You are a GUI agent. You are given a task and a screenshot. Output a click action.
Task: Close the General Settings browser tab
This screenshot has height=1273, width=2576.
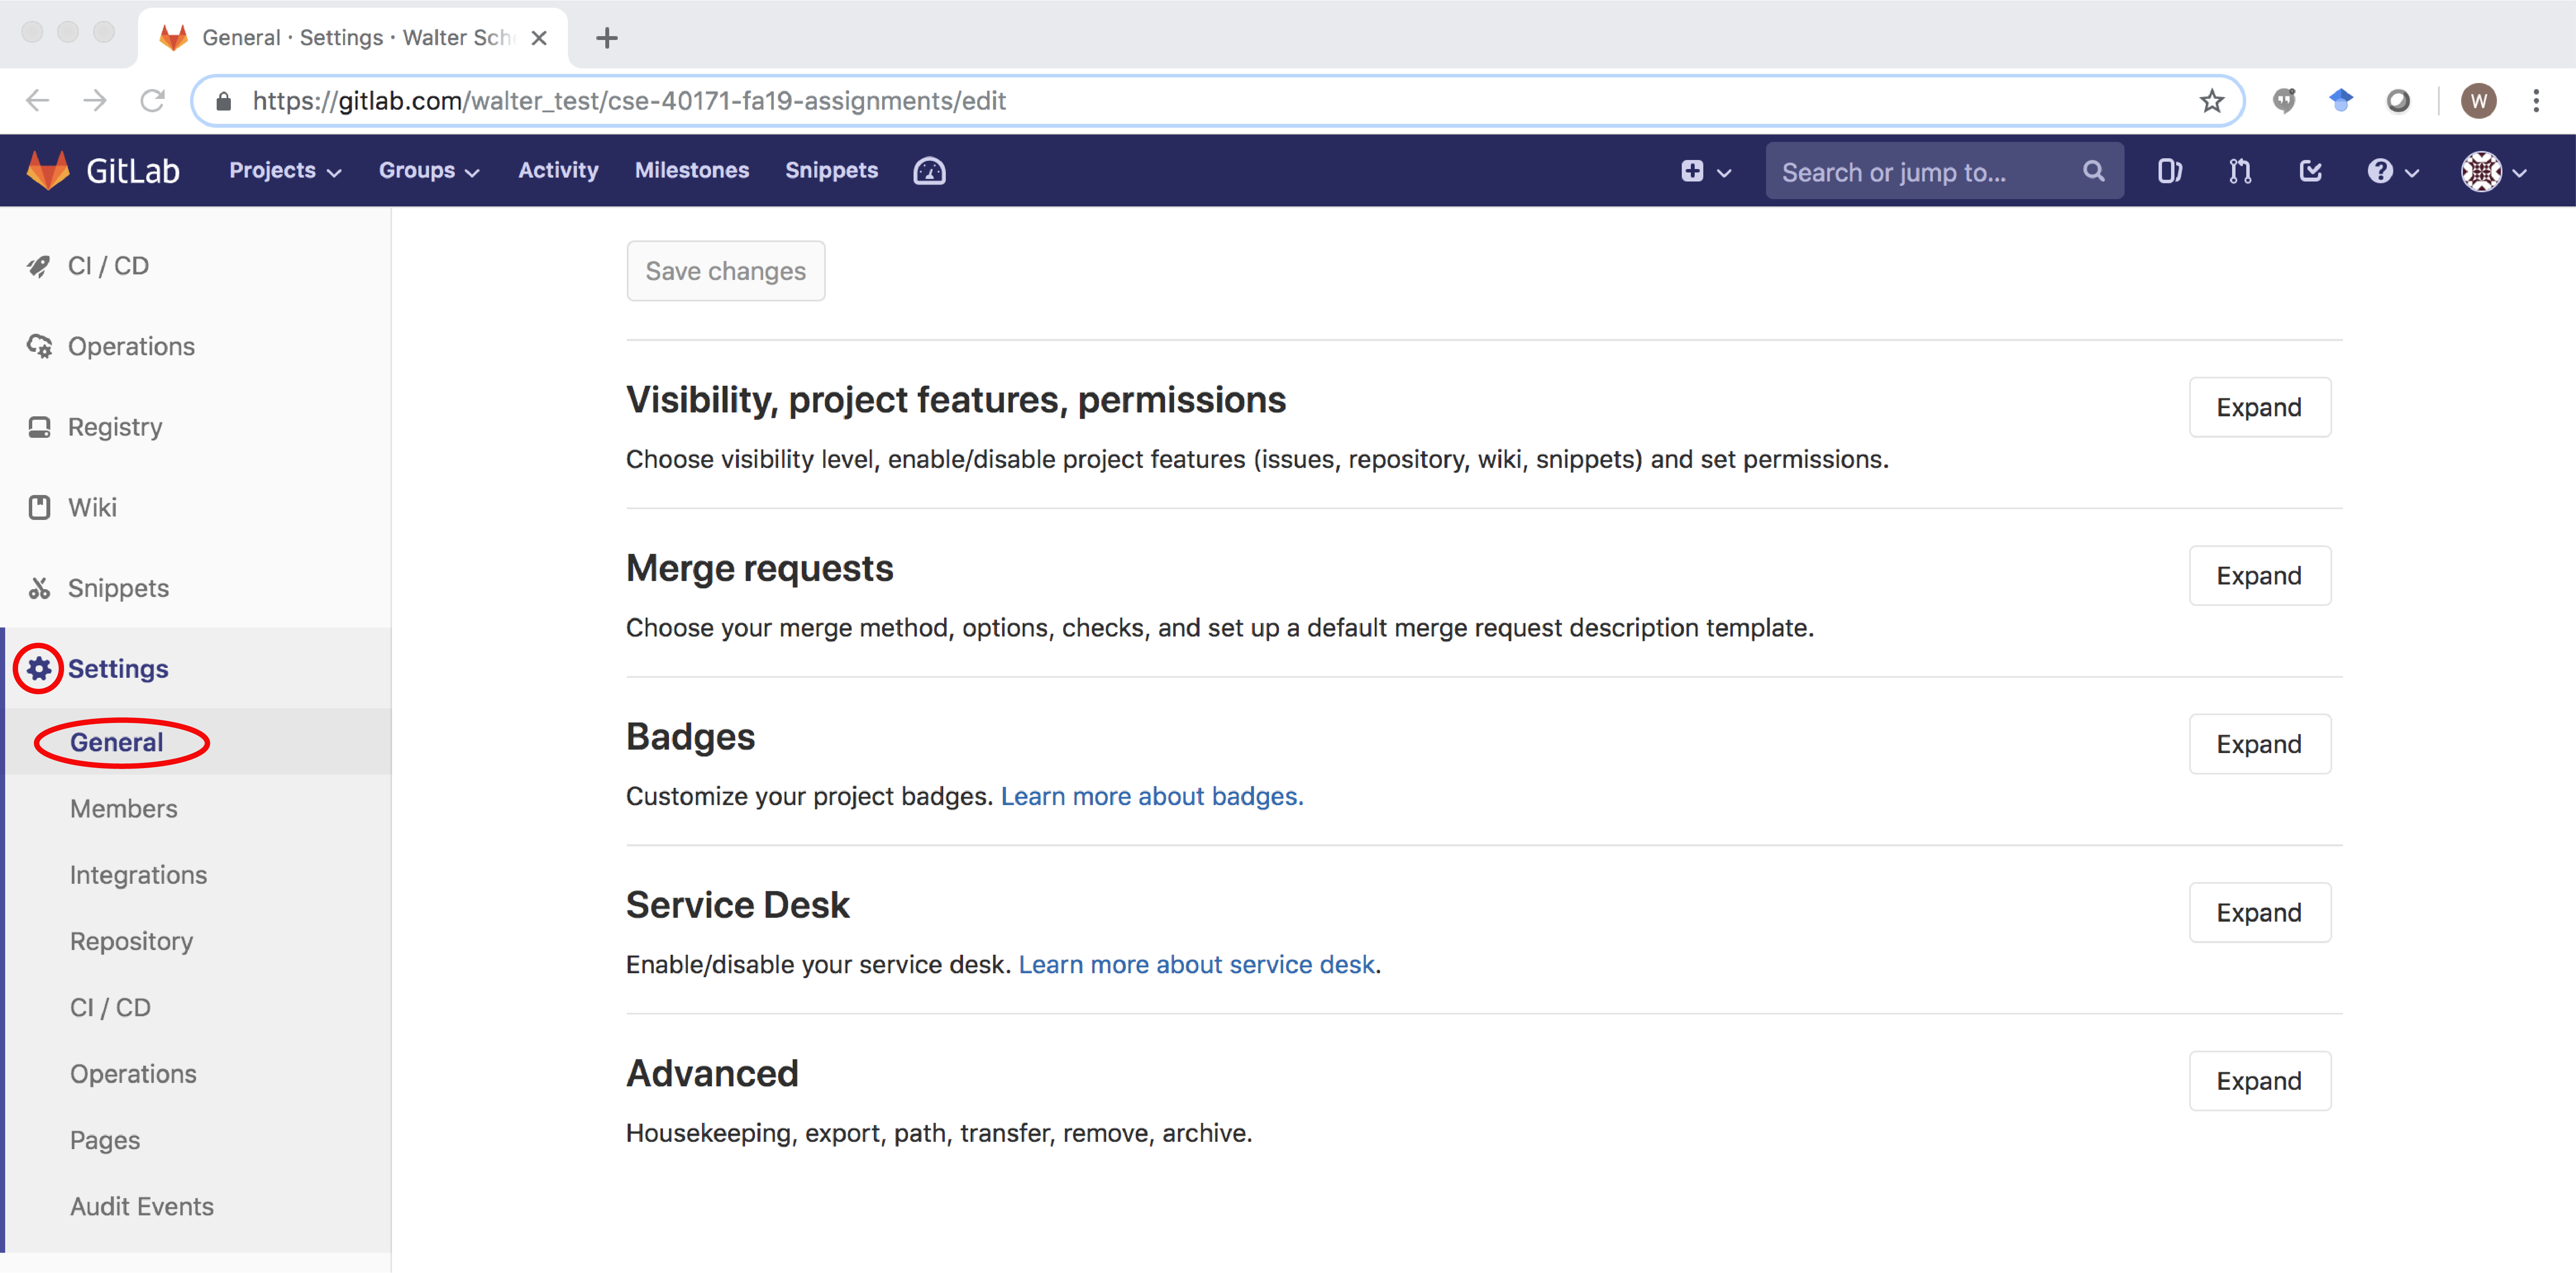[x=539, y=38]
